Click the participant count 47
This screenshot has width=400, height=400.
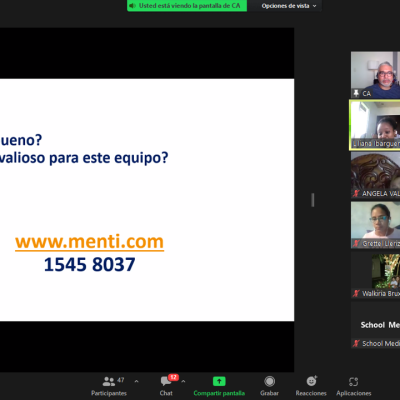[121, 380]
